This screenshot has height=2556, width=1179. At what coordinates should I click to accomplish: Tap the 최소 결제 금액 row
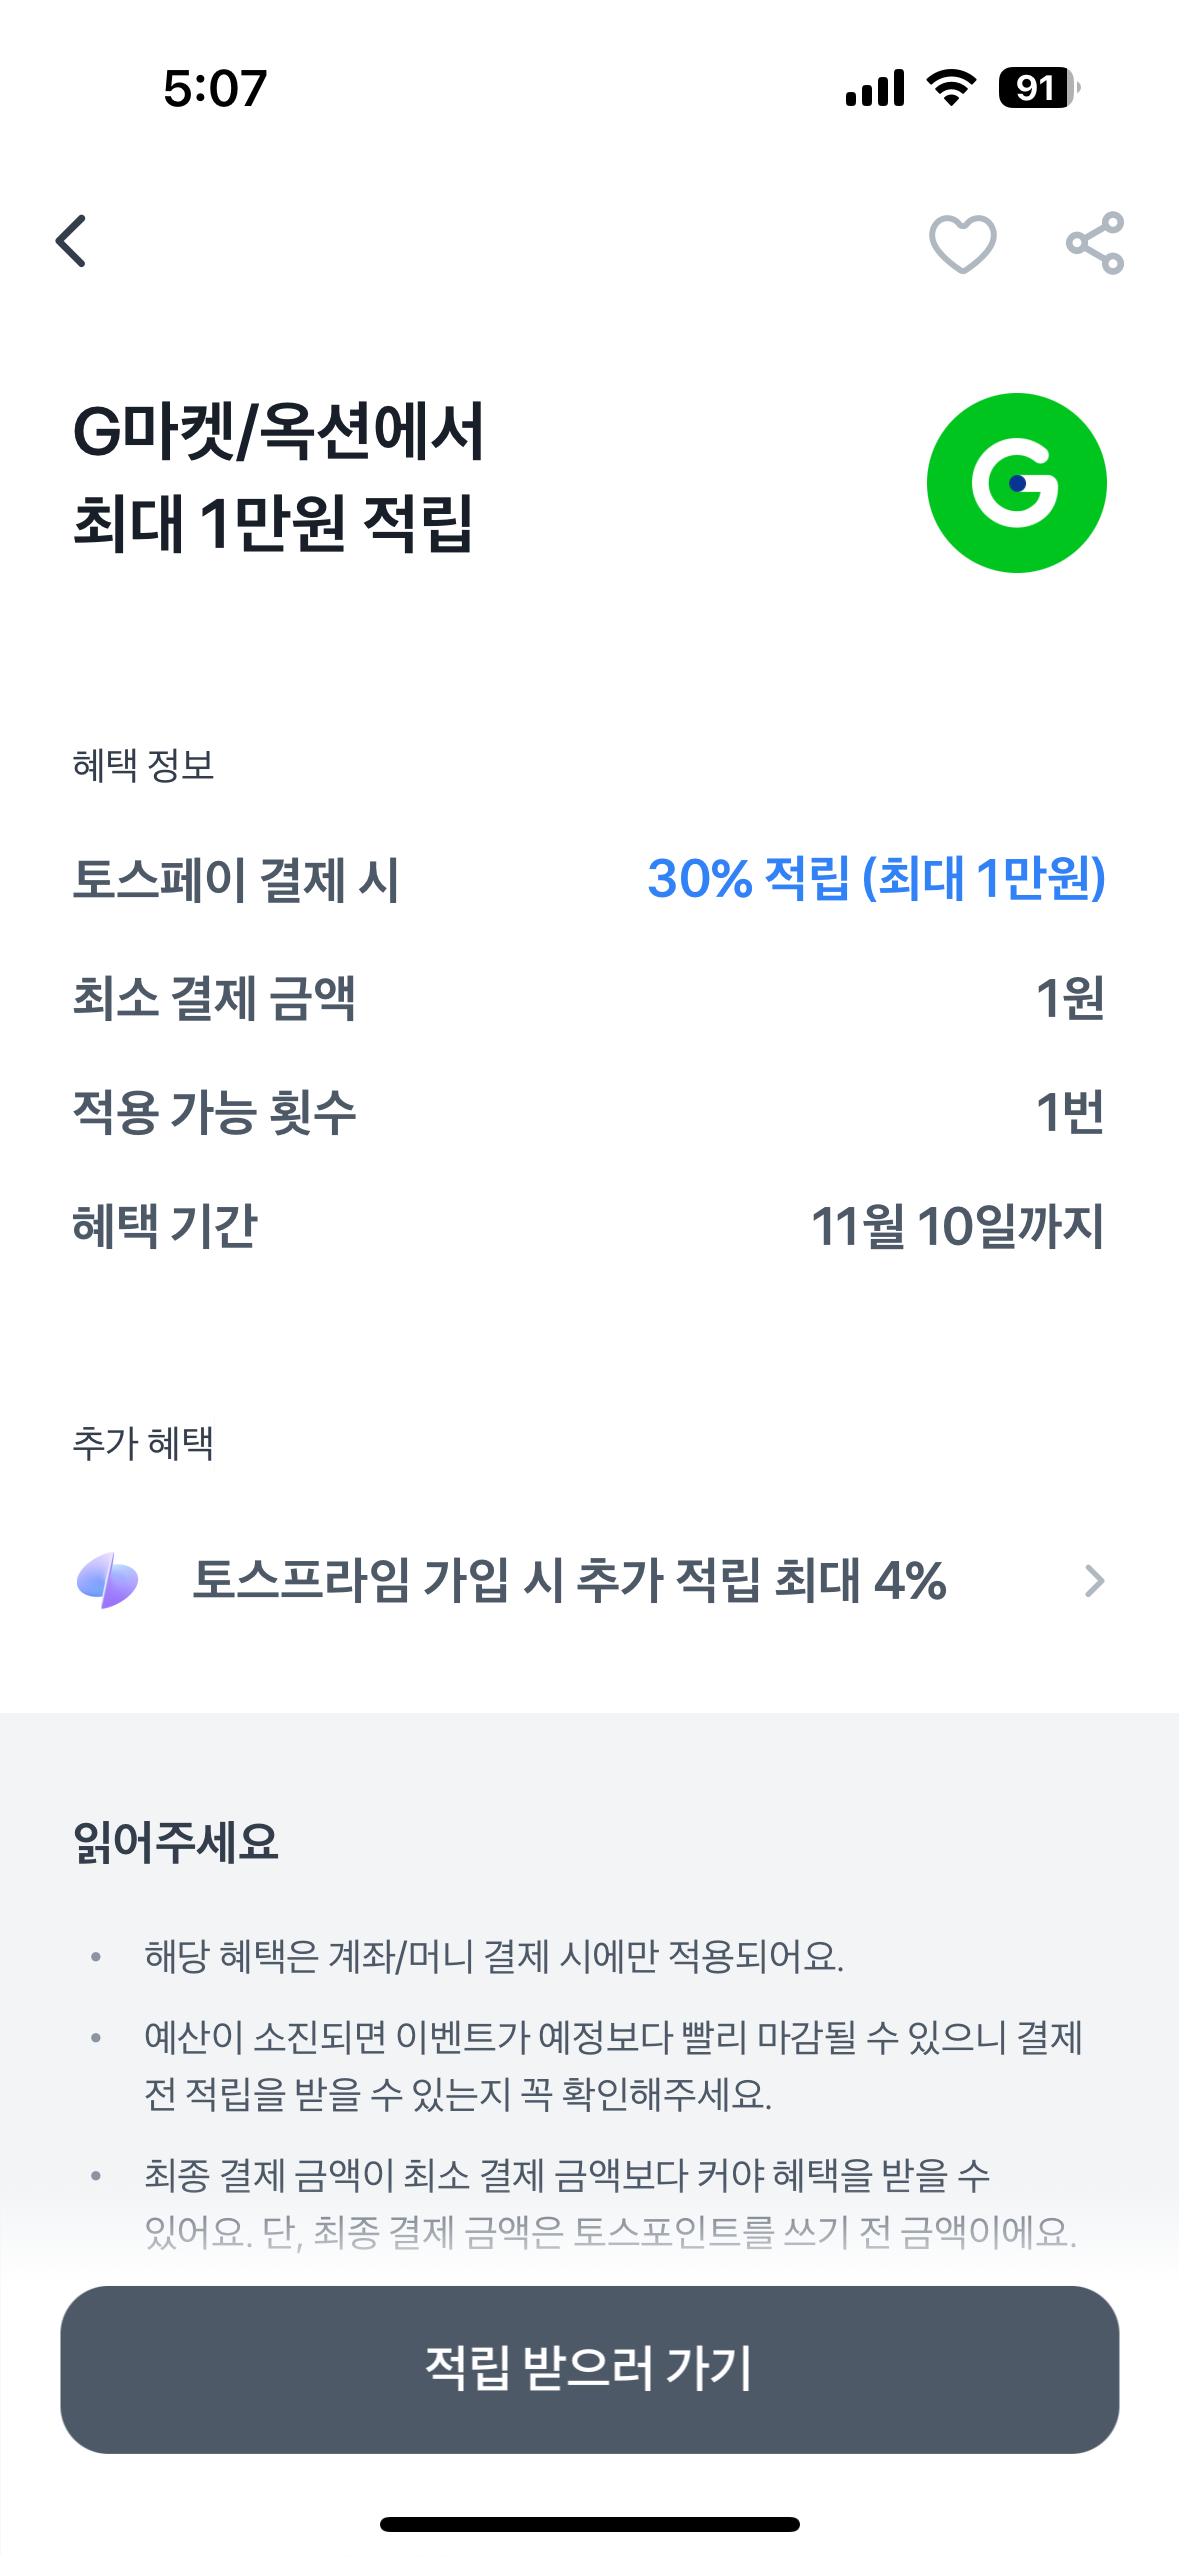(589, 998)
